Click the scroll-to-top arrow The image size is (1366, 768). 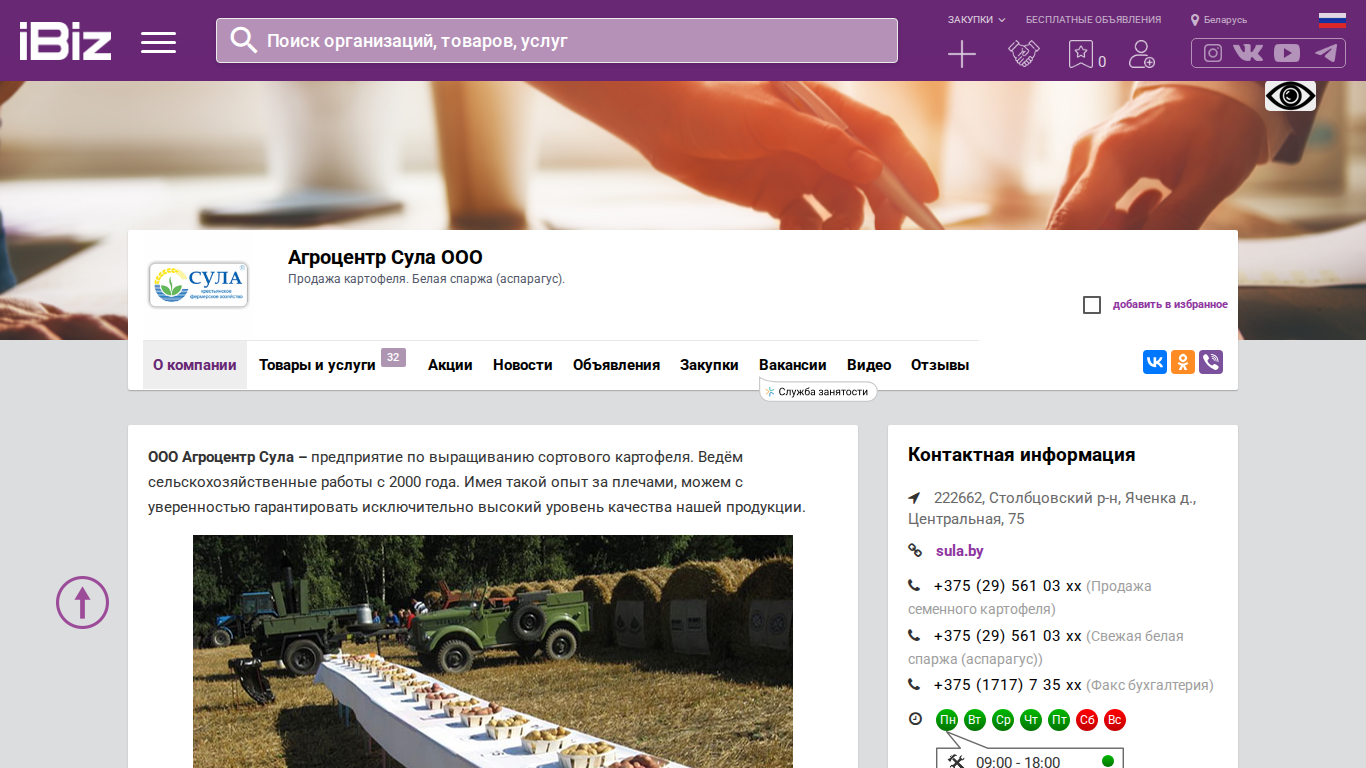coord(82,603)
